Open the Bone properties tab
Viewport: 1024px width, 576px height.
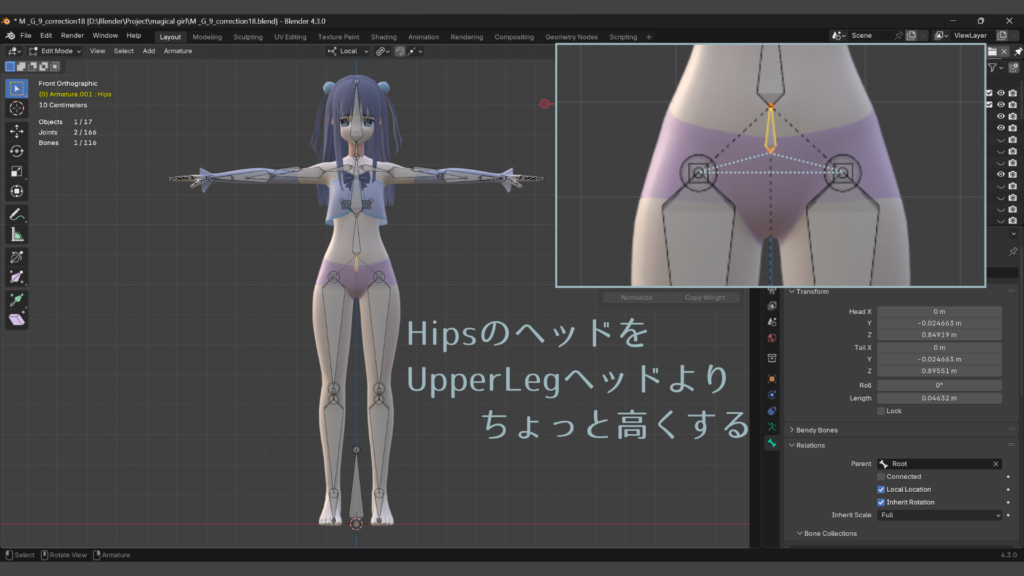click(x=772, y=442)
